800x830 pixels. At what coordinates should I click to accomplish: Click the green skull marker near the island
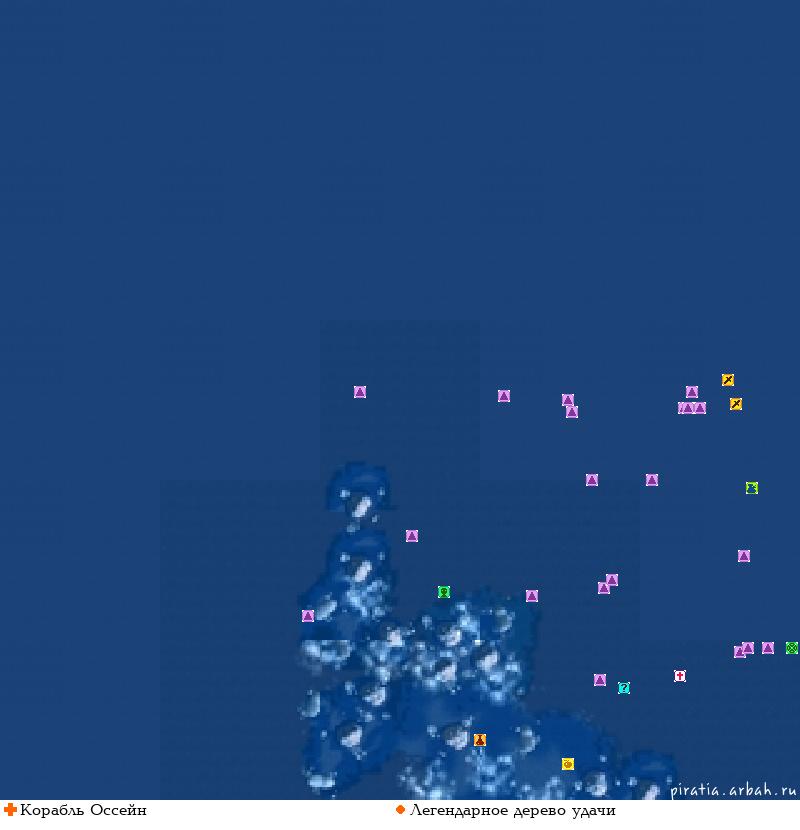click(444, 592)
